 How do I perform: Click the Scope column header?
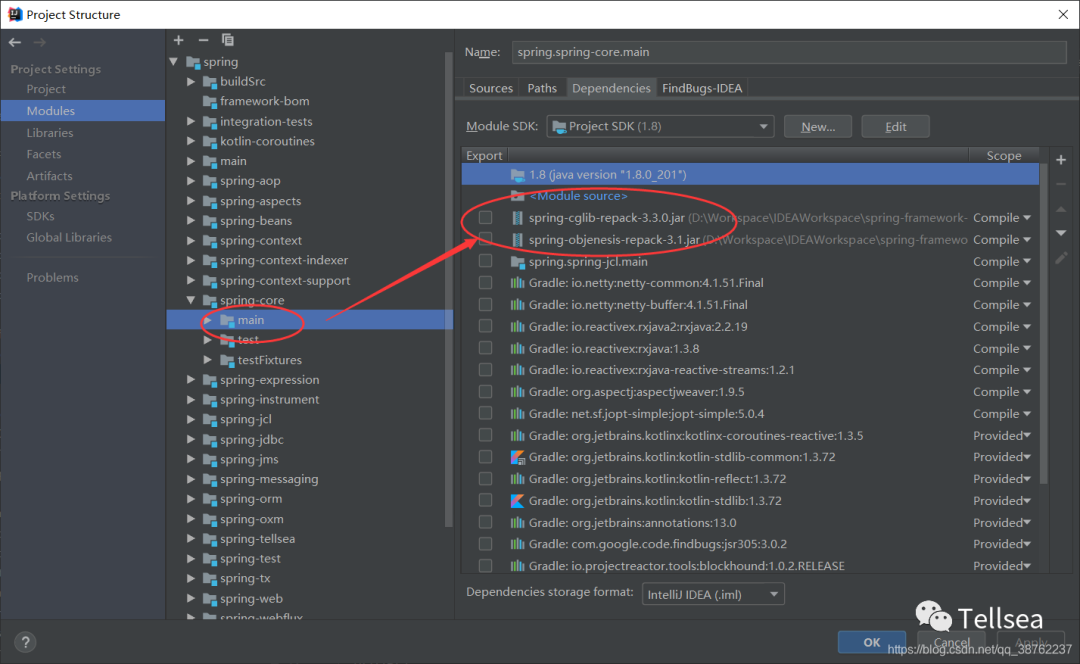pyautogui.click(x=1004, y=156)
